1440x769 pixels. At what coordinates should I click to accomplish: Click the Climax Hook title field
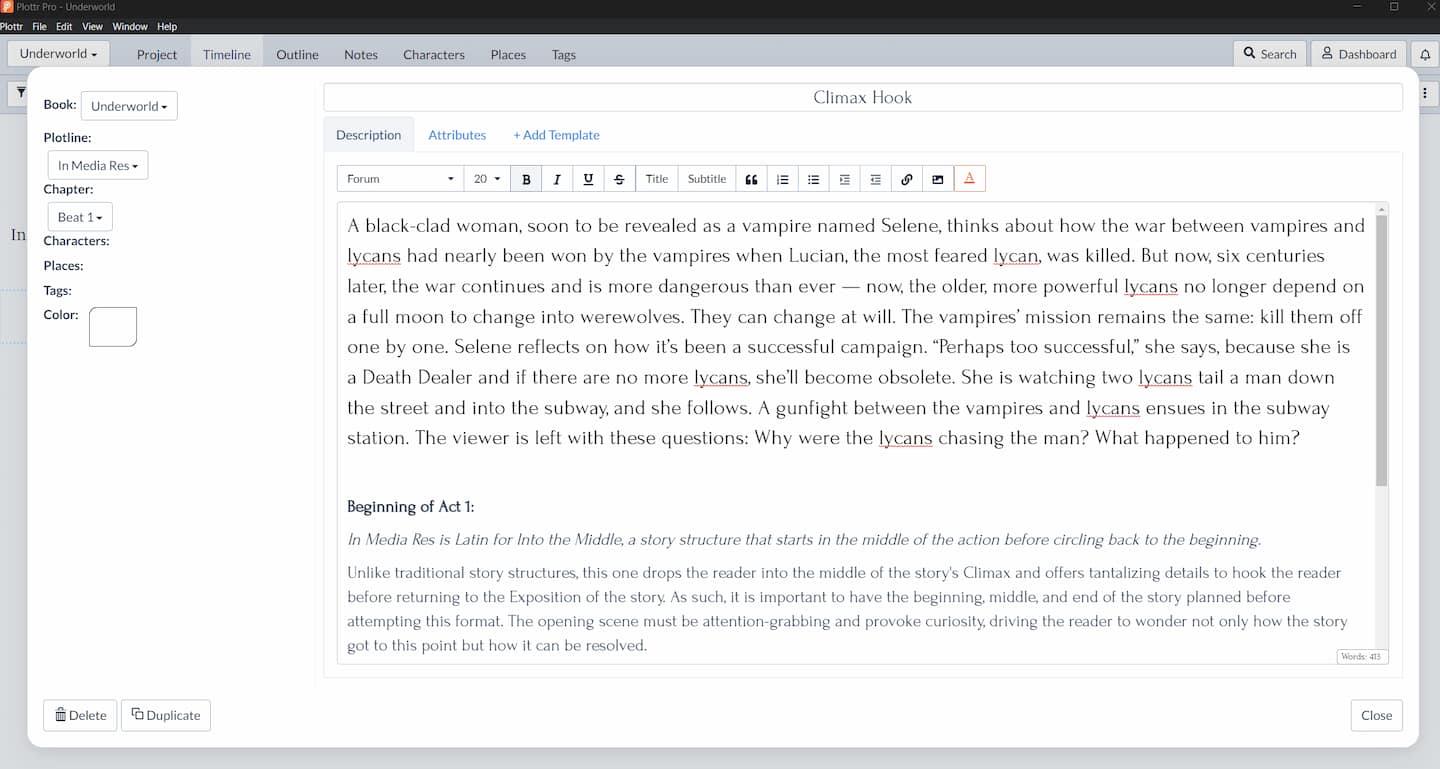pyautogui.click(x=862, y=97)
